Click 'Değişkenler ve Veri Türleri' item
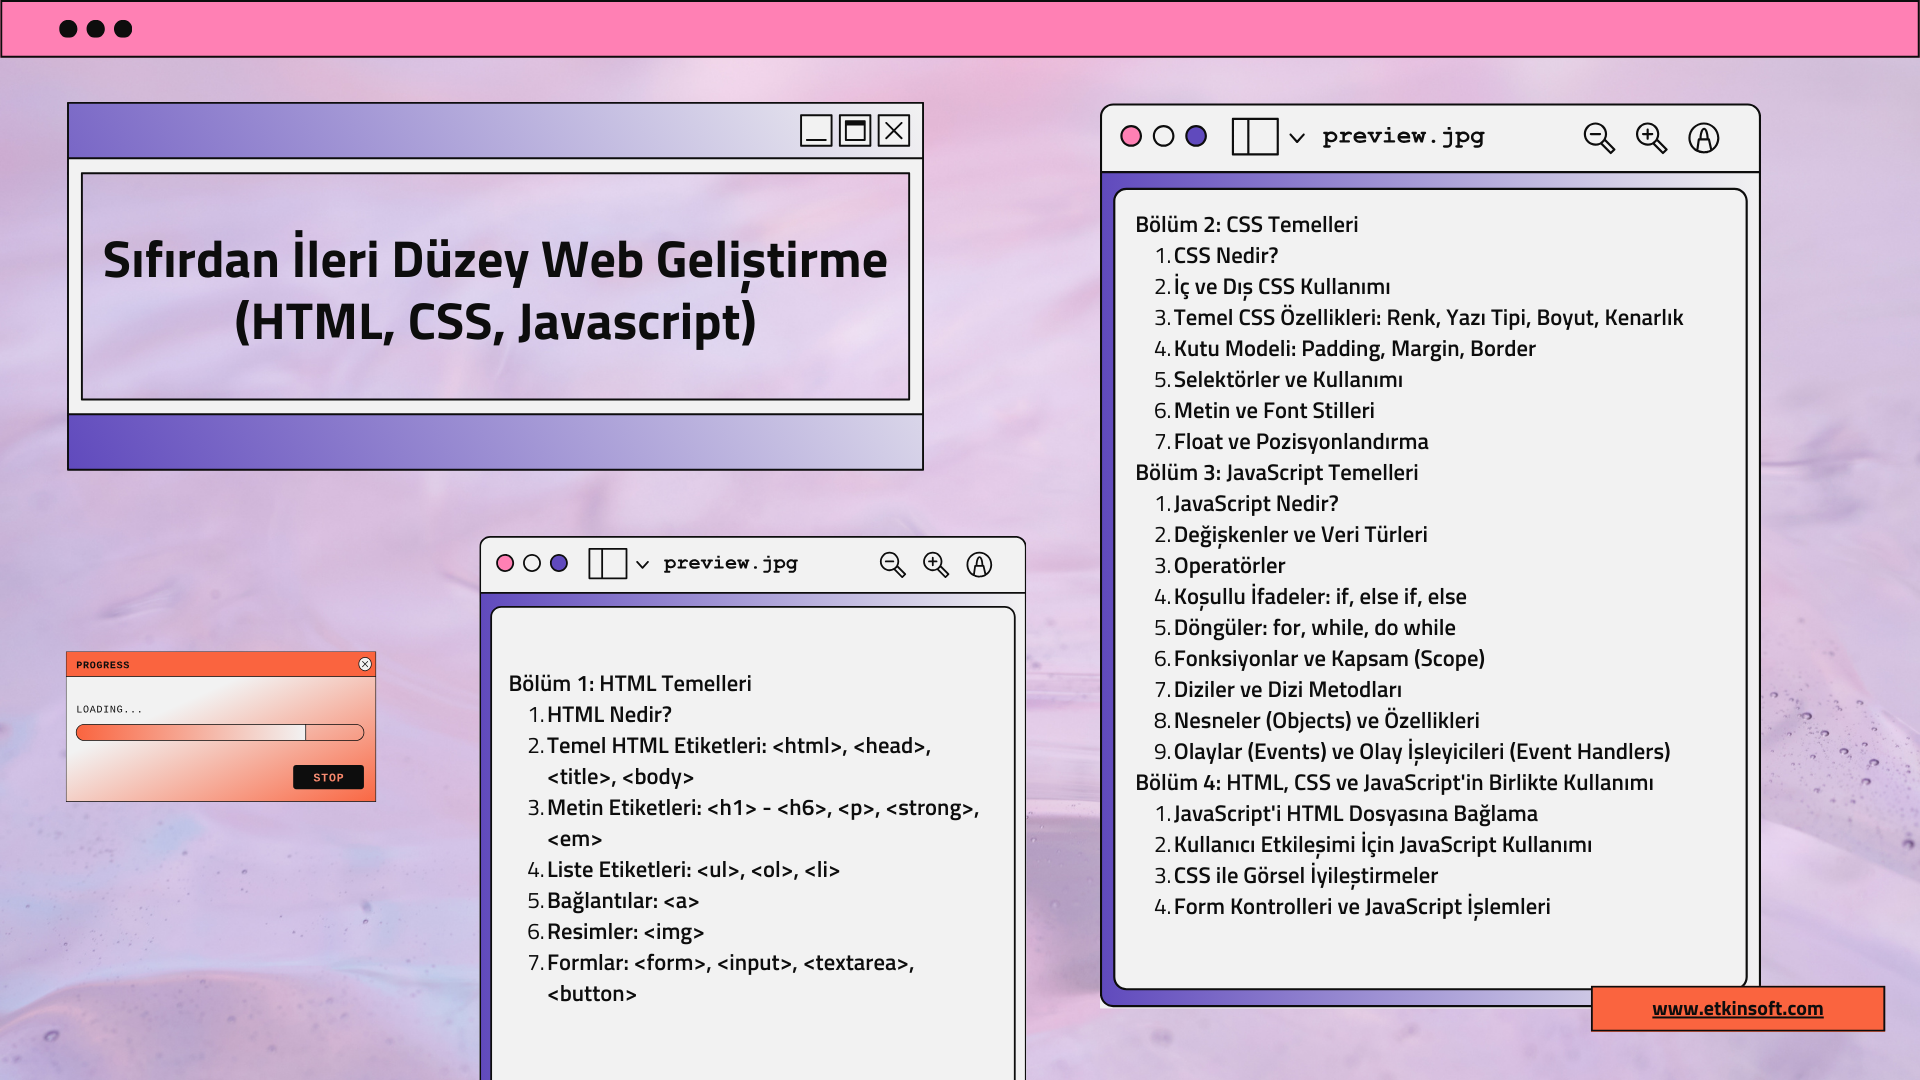Screen dimensions: 1920x1080 (1300, 534)
